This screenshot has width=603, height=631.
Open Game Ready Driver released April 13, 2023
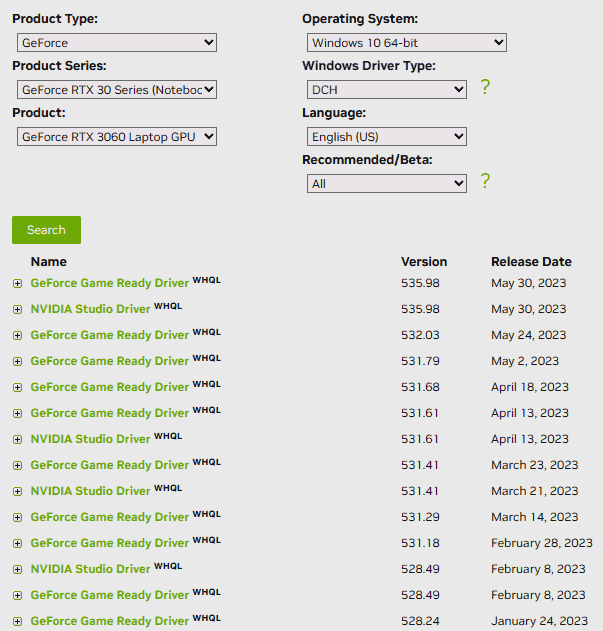point(109,413)
